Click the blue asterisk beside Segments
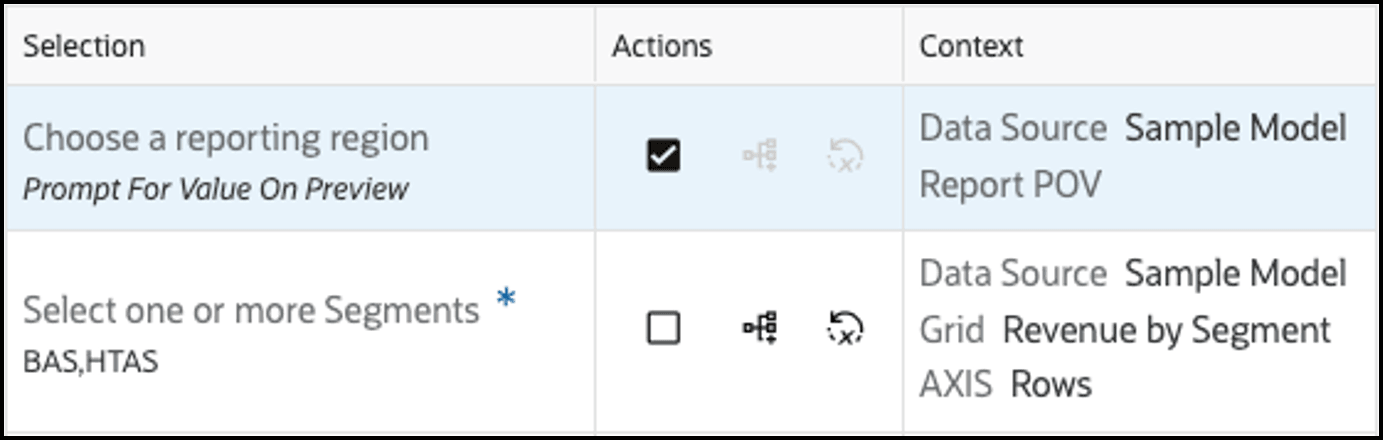The height and width of the screenshot is (440, 1383). click(507, 300)
